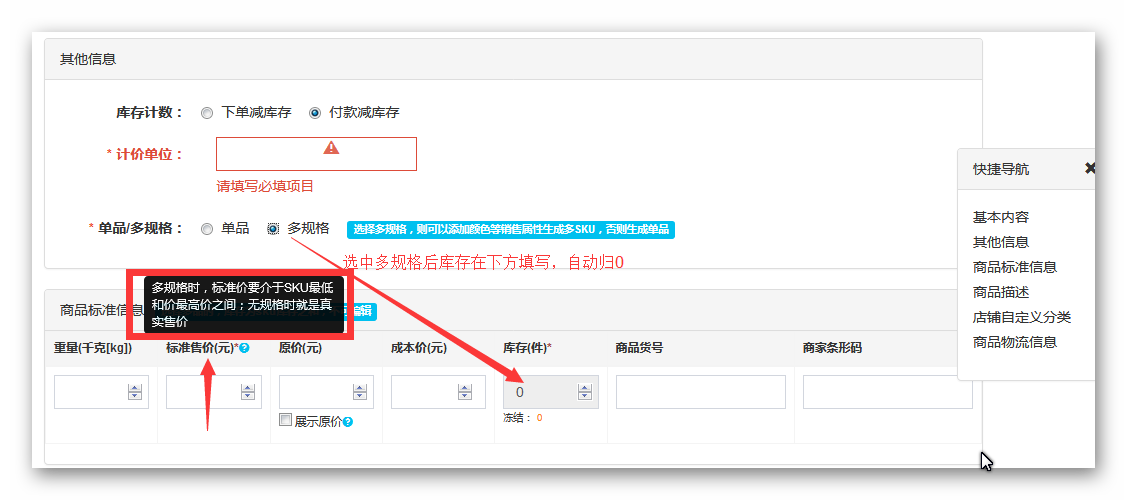
Task: Click warning icon in 计价单位 field
Action: pyautogui.click(x=331, y=147)
